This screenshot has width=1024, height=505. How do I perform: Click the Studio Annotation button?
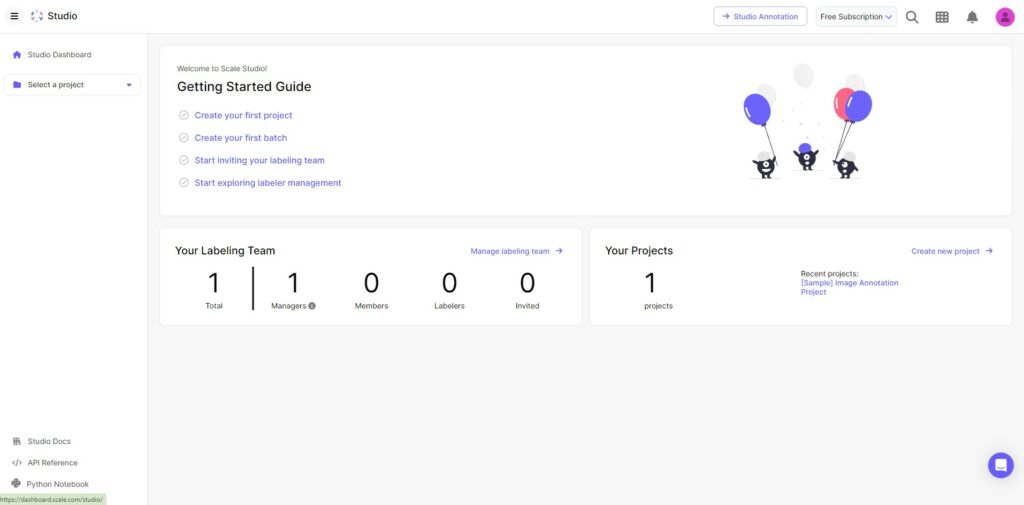760,16
